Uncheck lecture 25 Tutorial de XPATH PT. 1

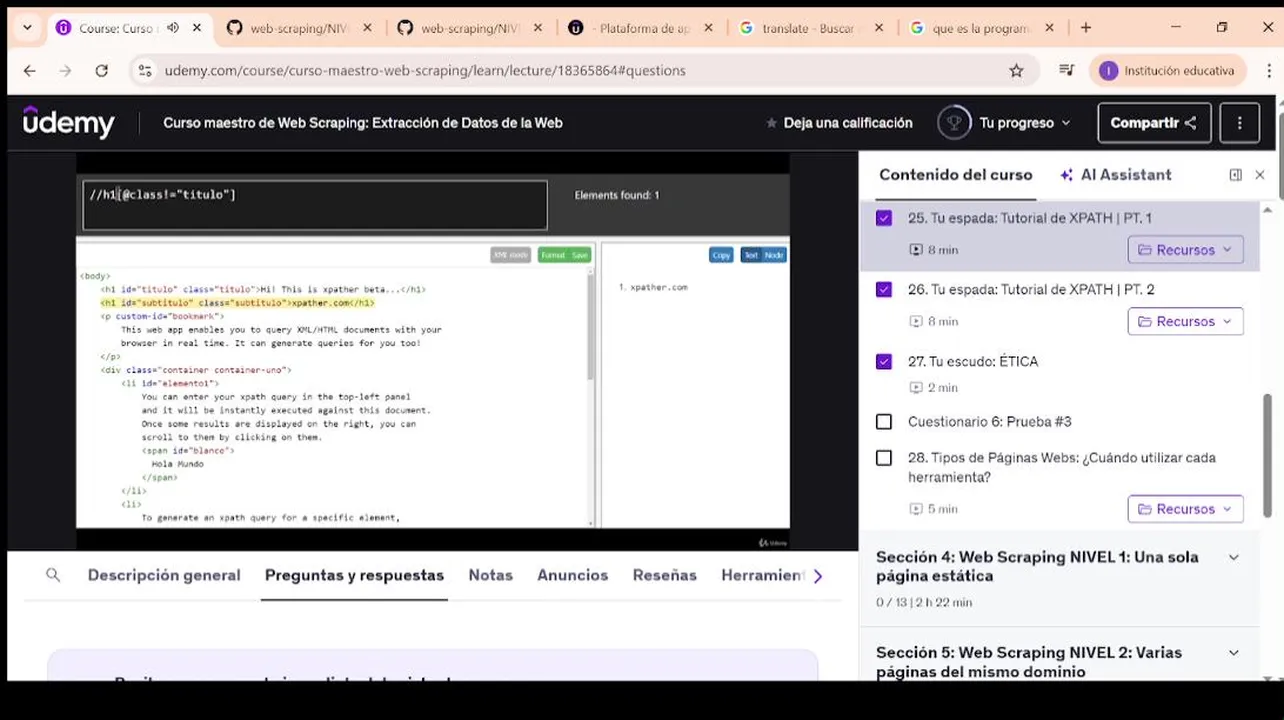[x=884, y=218]
